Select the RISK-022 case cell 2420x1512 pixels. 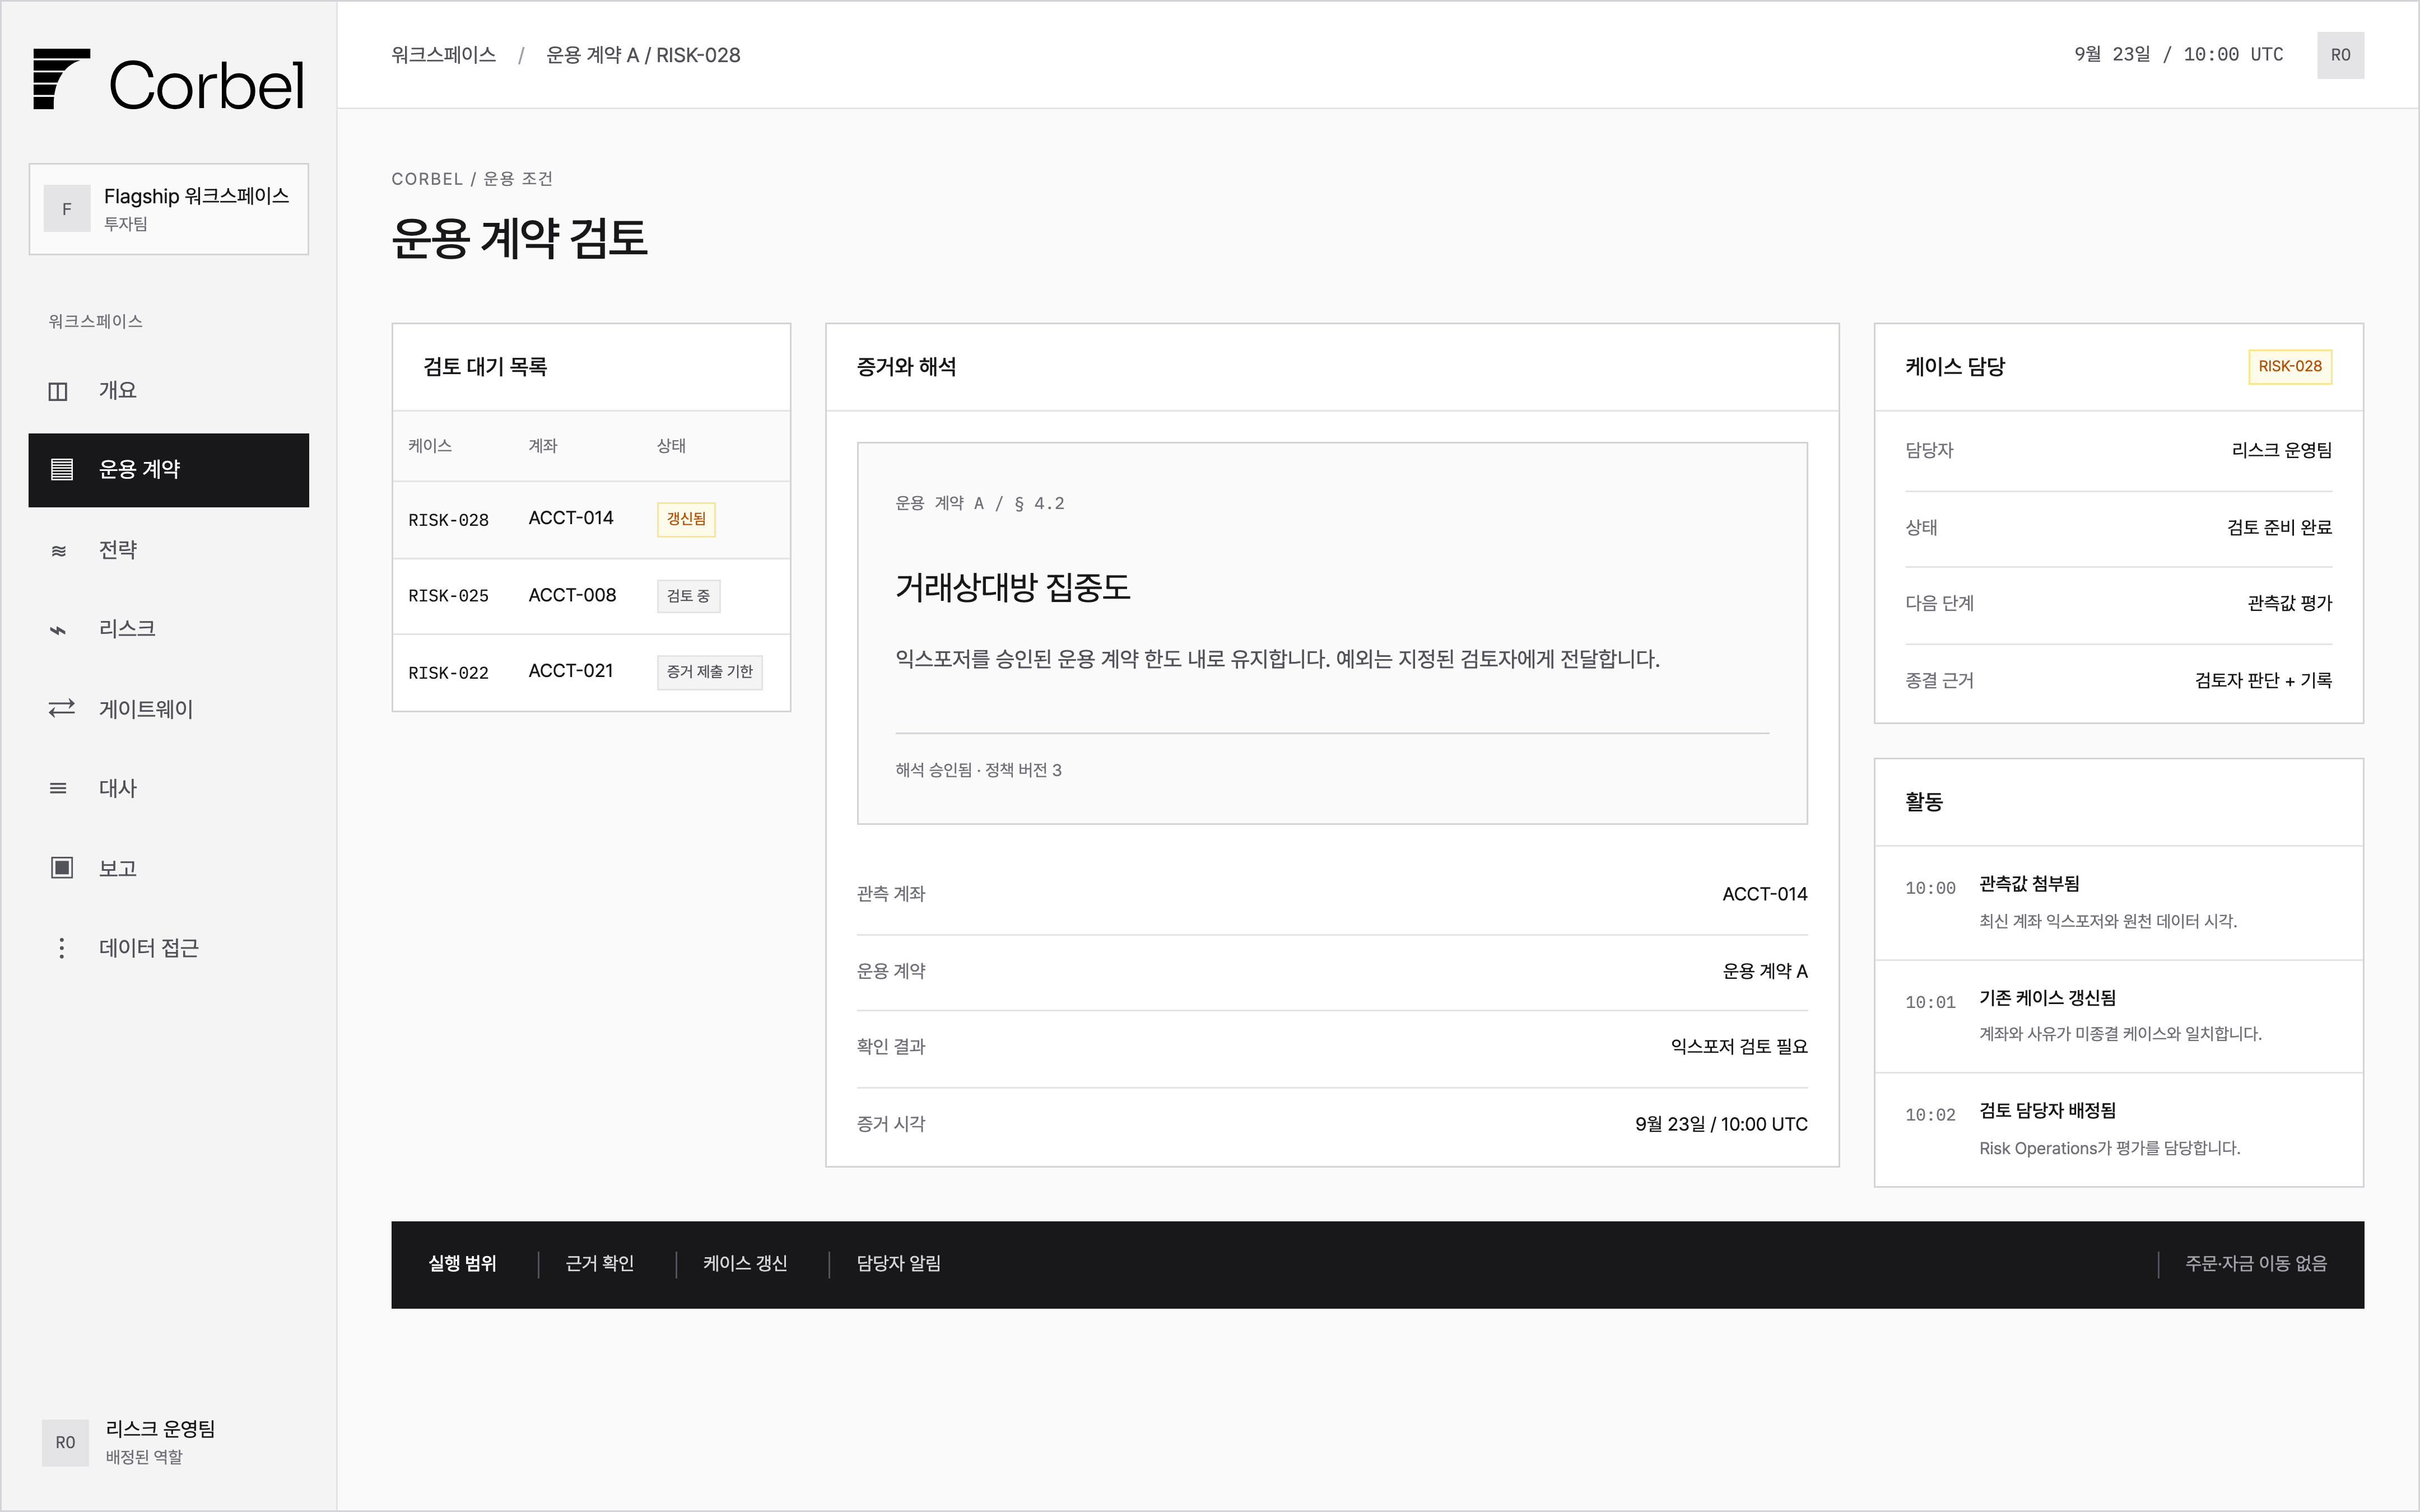[x=448, y=673]
